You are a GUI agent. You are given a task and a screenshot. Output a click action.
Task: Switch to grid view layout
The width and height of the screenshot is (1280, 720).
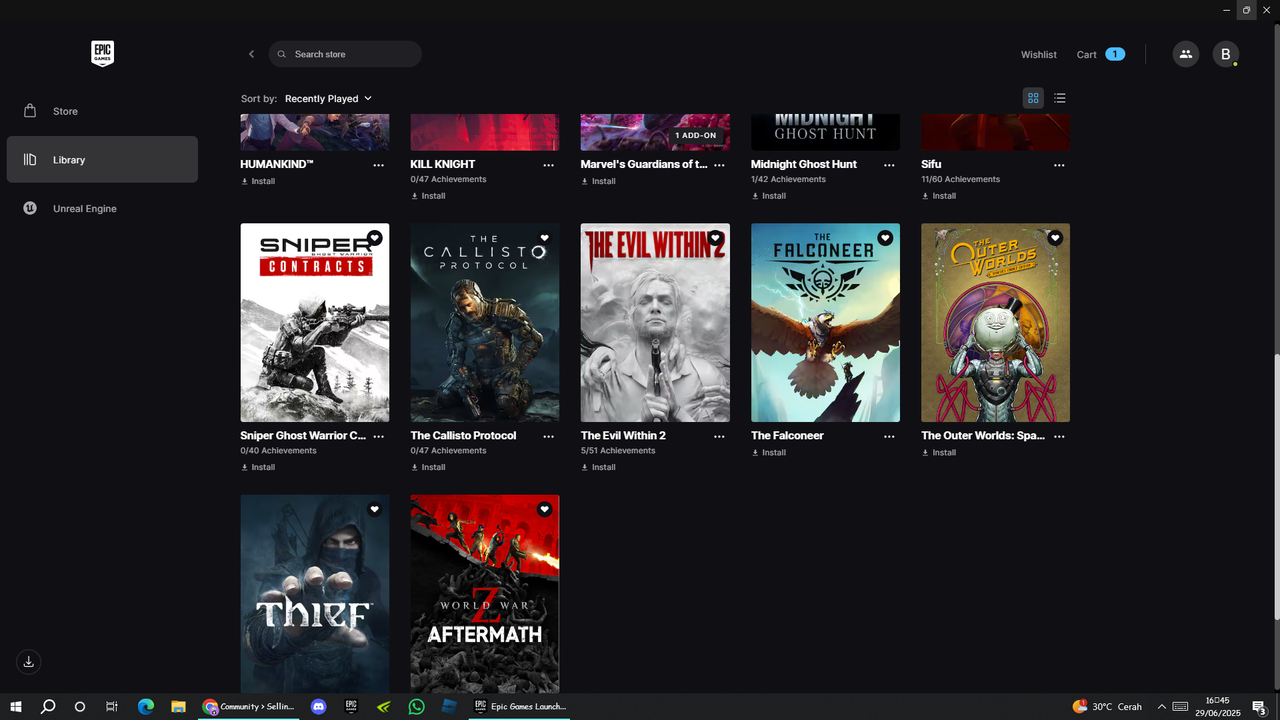pos(1033,98)
